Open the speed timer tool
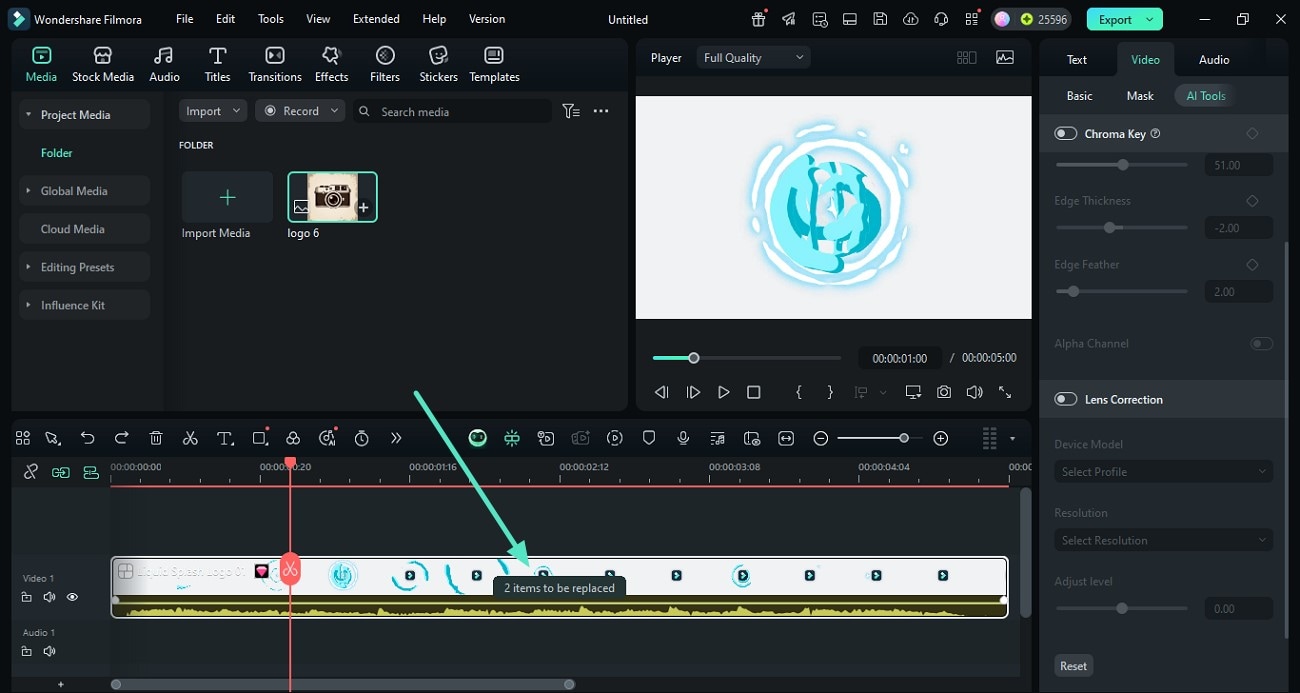Viewport: 1300px width, 693px height. tap(362, 438)
